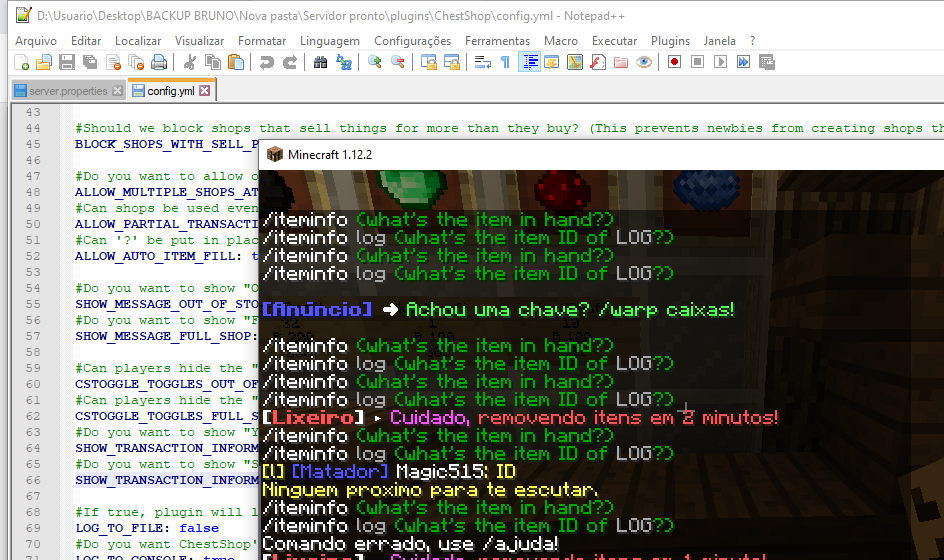Click the '#Should we block shops' comment line
The height and width of the screenshot is (560, 944).
point(509,128)
